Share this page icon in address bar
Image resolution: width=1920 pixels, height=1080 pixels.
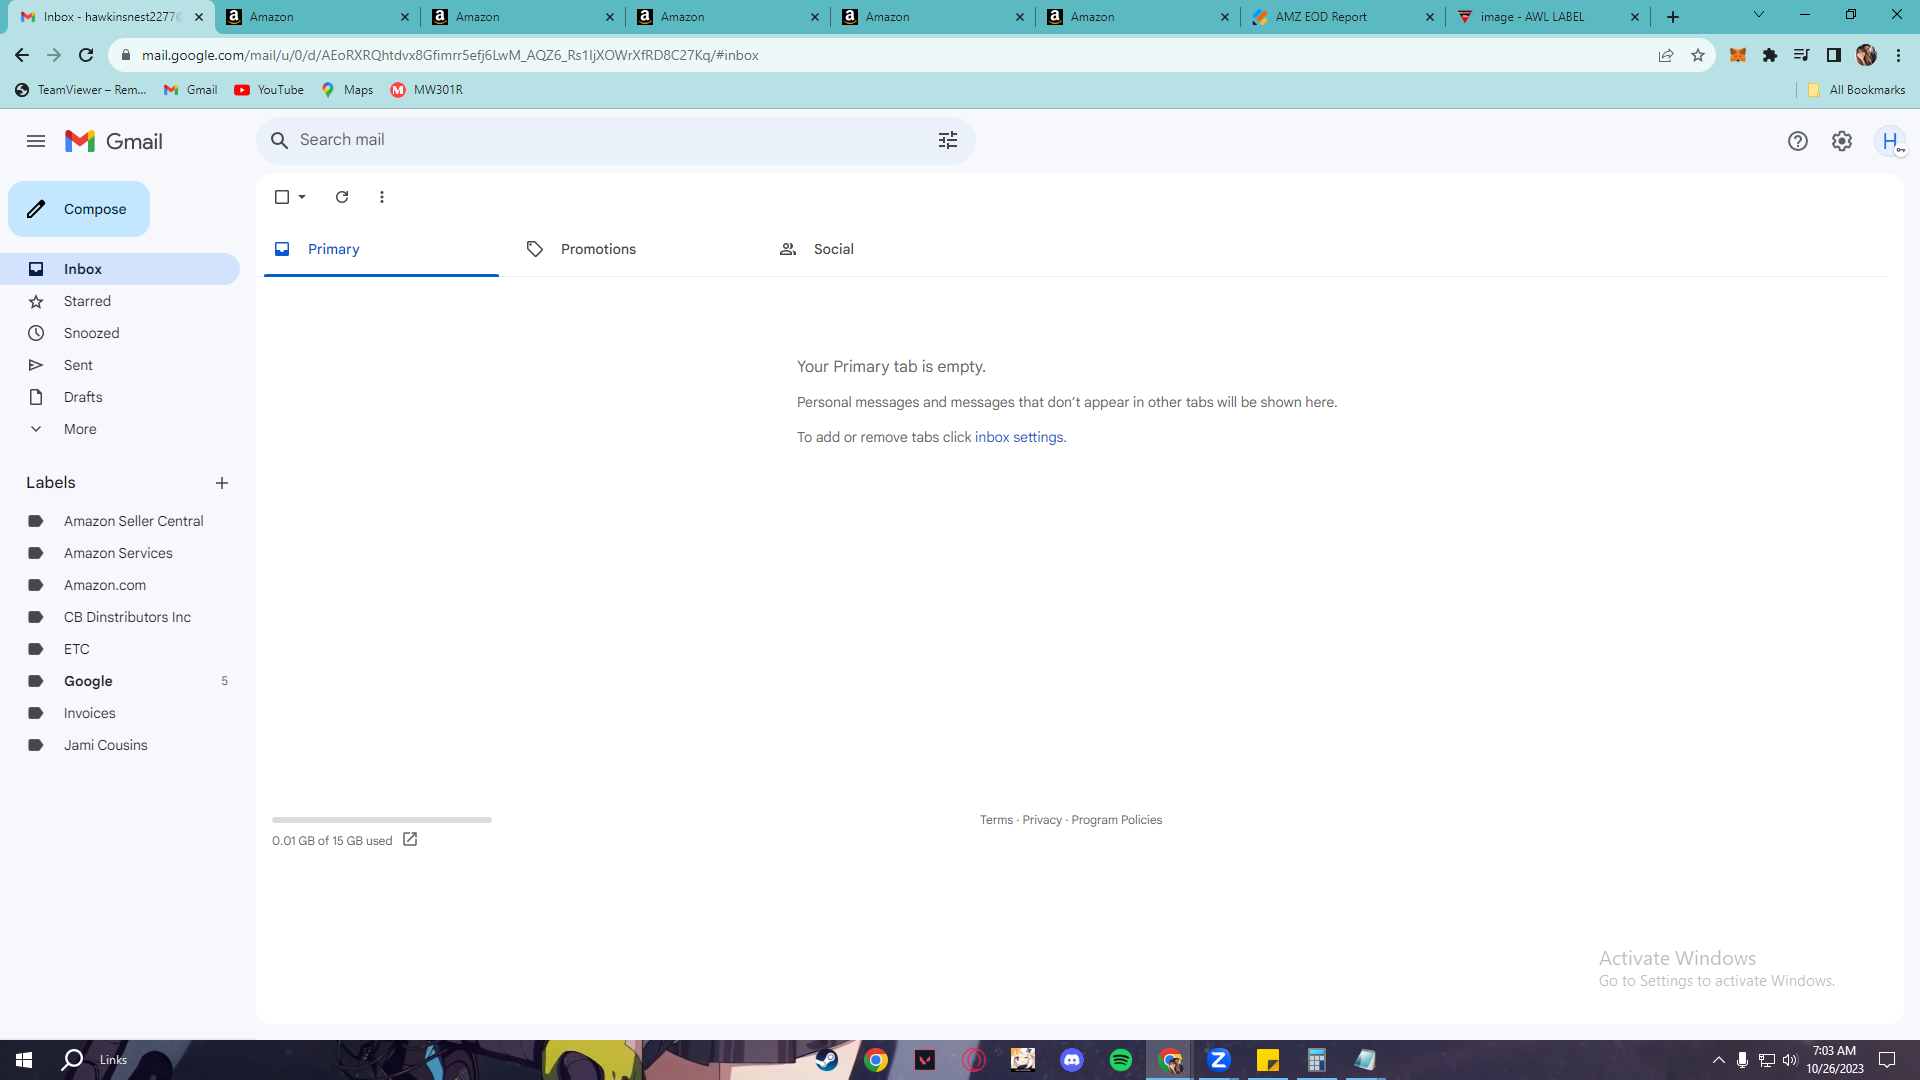pyautogui.click(x=1666, y=55)
